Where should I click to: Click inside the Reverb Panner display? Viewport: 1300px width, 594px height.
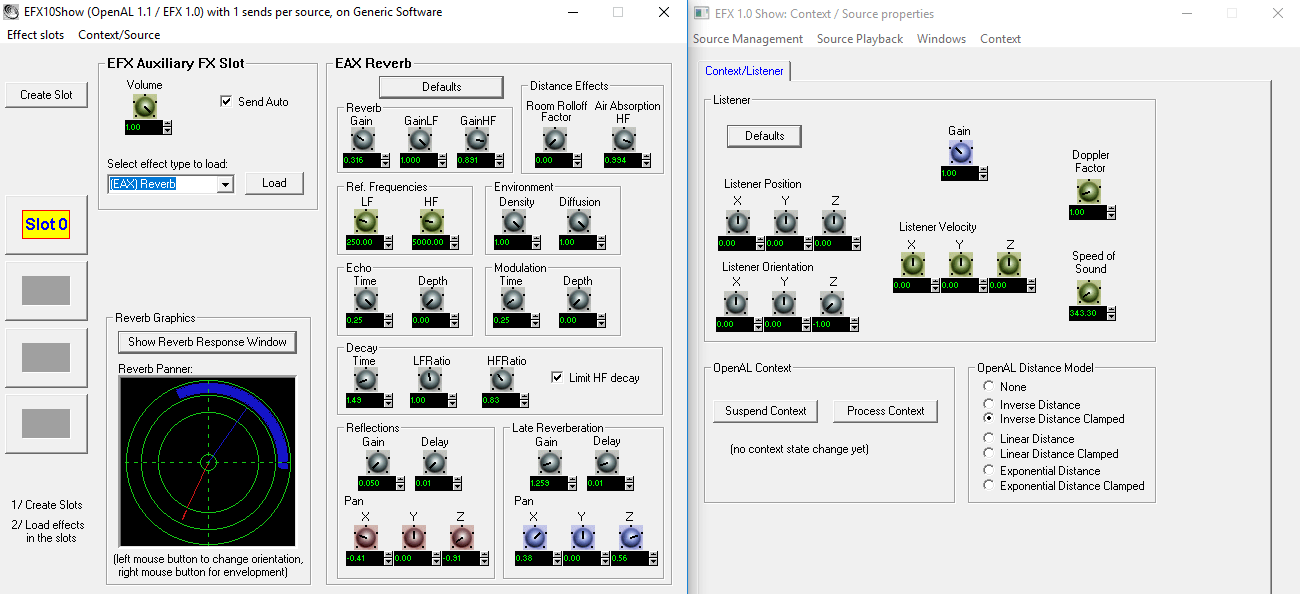point(207,462)
